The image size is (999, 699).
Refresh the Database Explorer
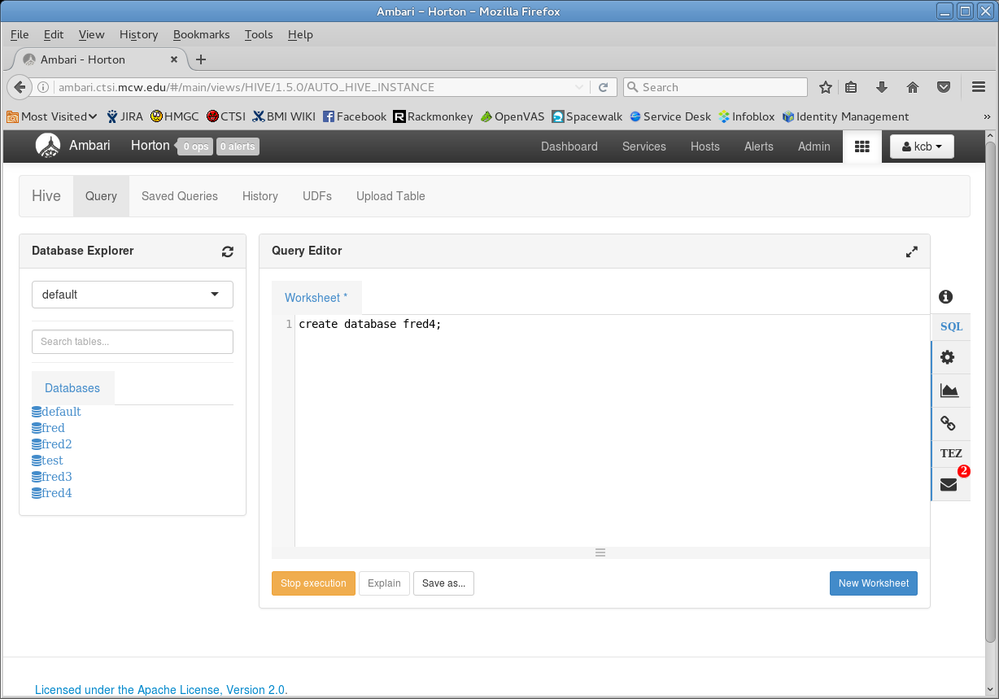227,252
